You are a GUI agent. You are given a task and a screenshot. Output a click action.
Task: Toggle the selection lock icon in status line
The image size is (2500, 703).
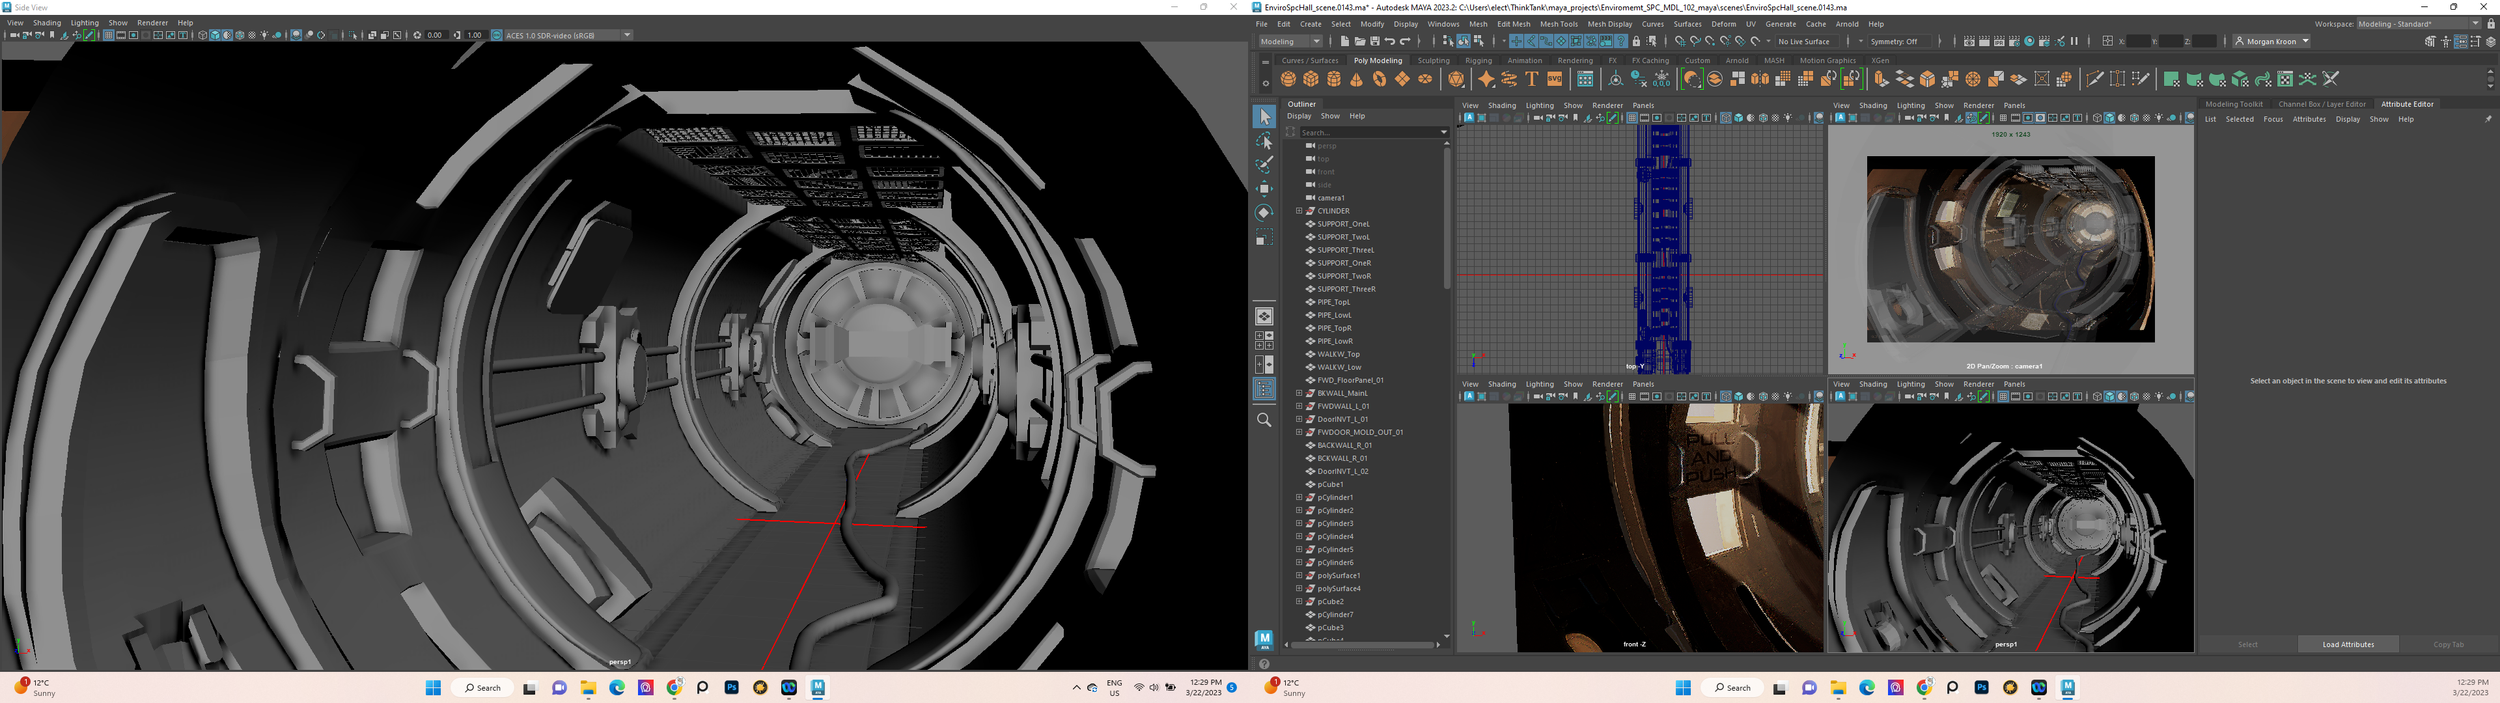click(x=1636, y=41)
